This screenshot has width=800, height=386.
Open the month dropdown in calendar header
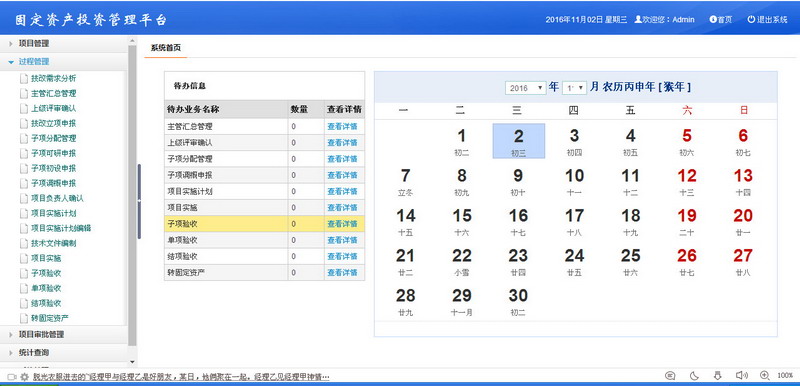point(574,88)
